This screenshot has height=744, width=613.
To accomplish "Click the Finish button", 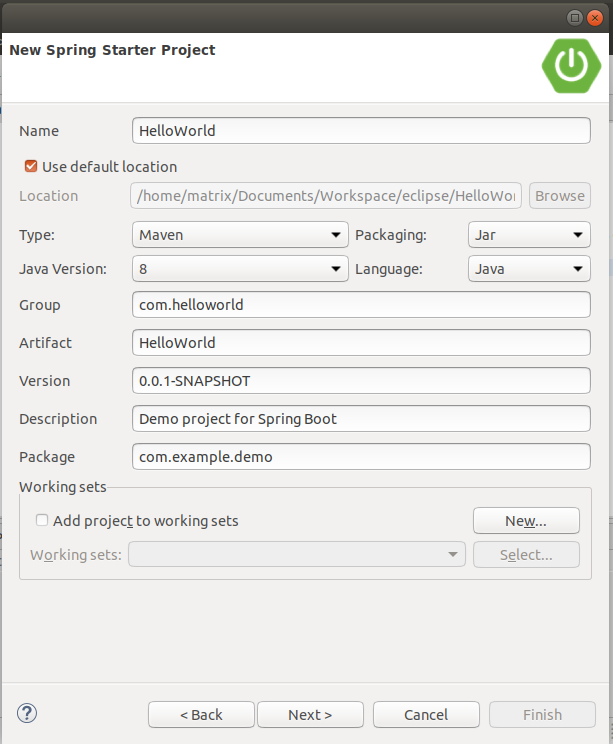I will tap(542, 715).
